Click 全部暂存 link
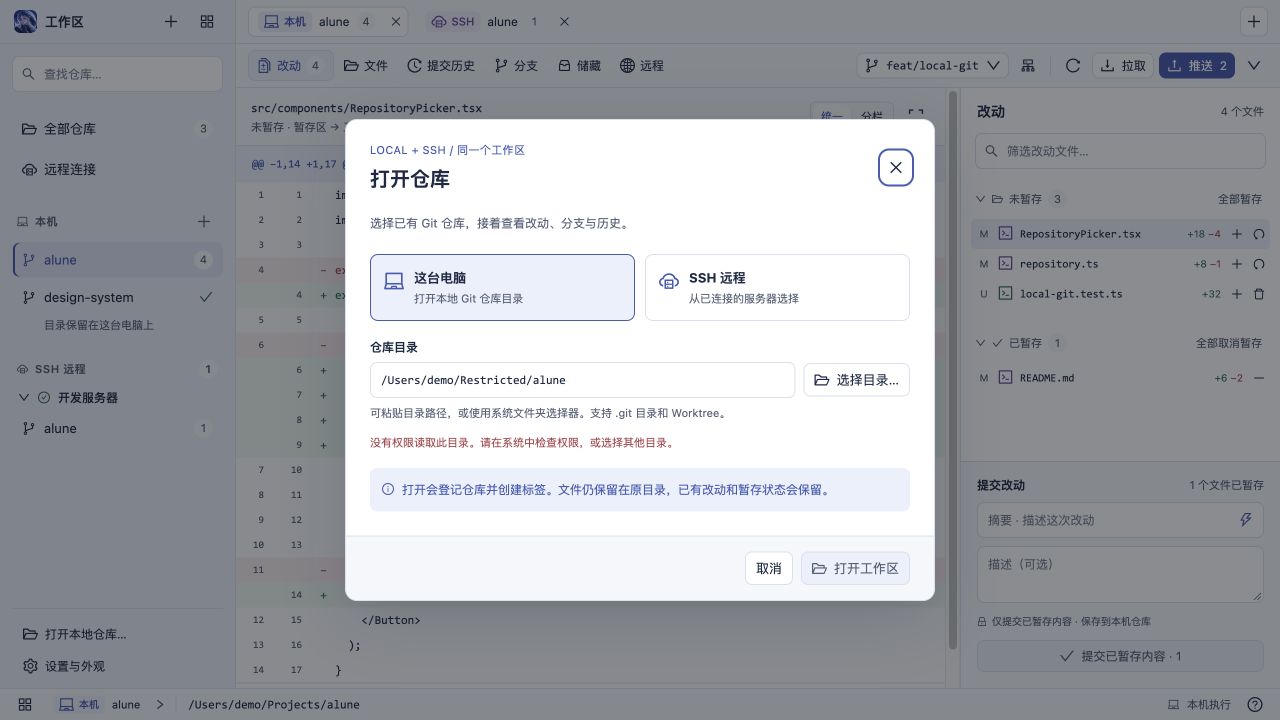The height and width of the screenshot is (720, 1280). [x=1239, y=199]
